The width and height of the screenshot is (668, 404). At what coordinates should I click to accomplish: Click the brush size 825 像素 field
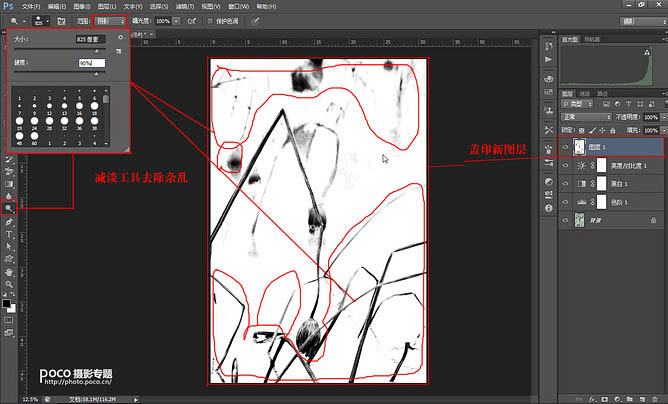(90, 39)
